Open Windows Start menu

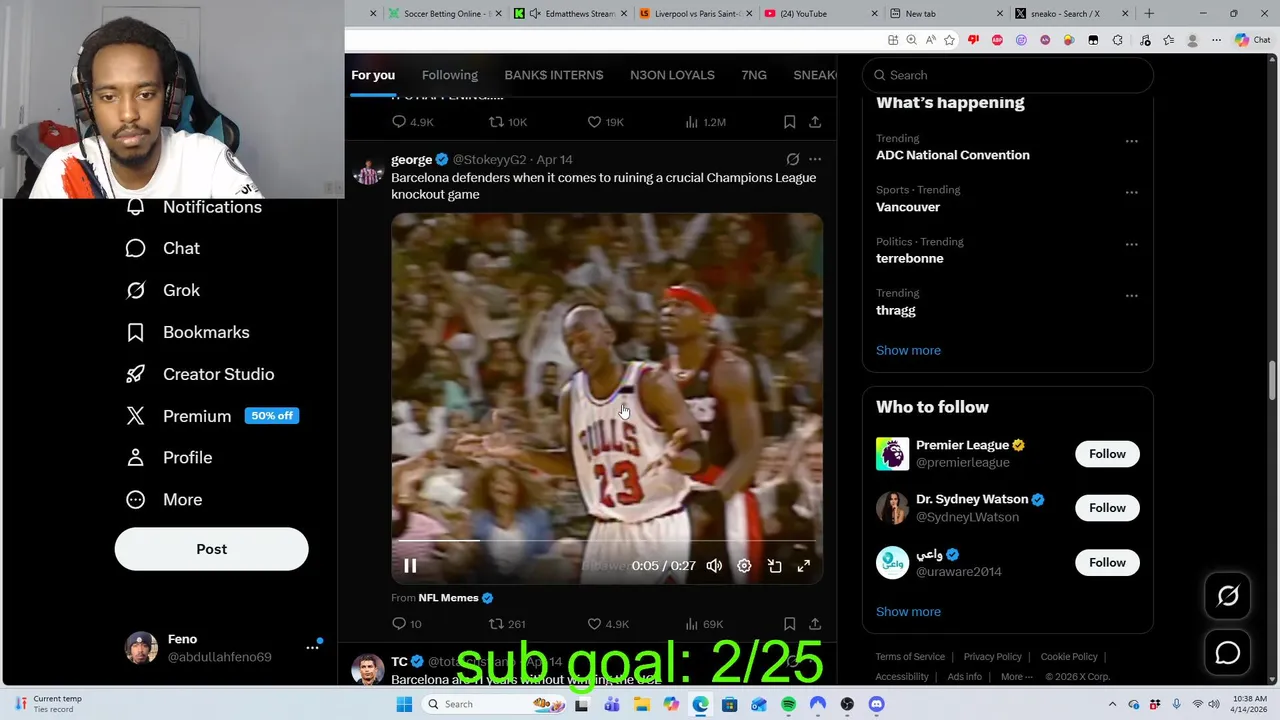(x=404, y=704)
